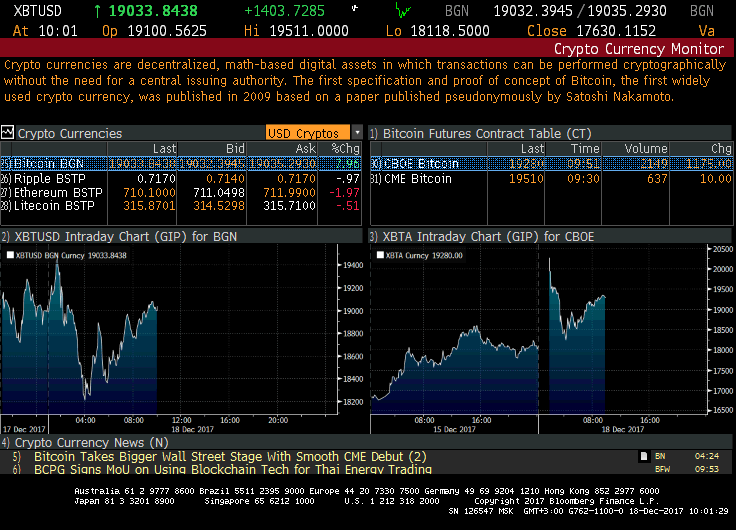Open the document icon next to BN news
The width and height of the screenshot is (736, 530).
coord(644,456)
